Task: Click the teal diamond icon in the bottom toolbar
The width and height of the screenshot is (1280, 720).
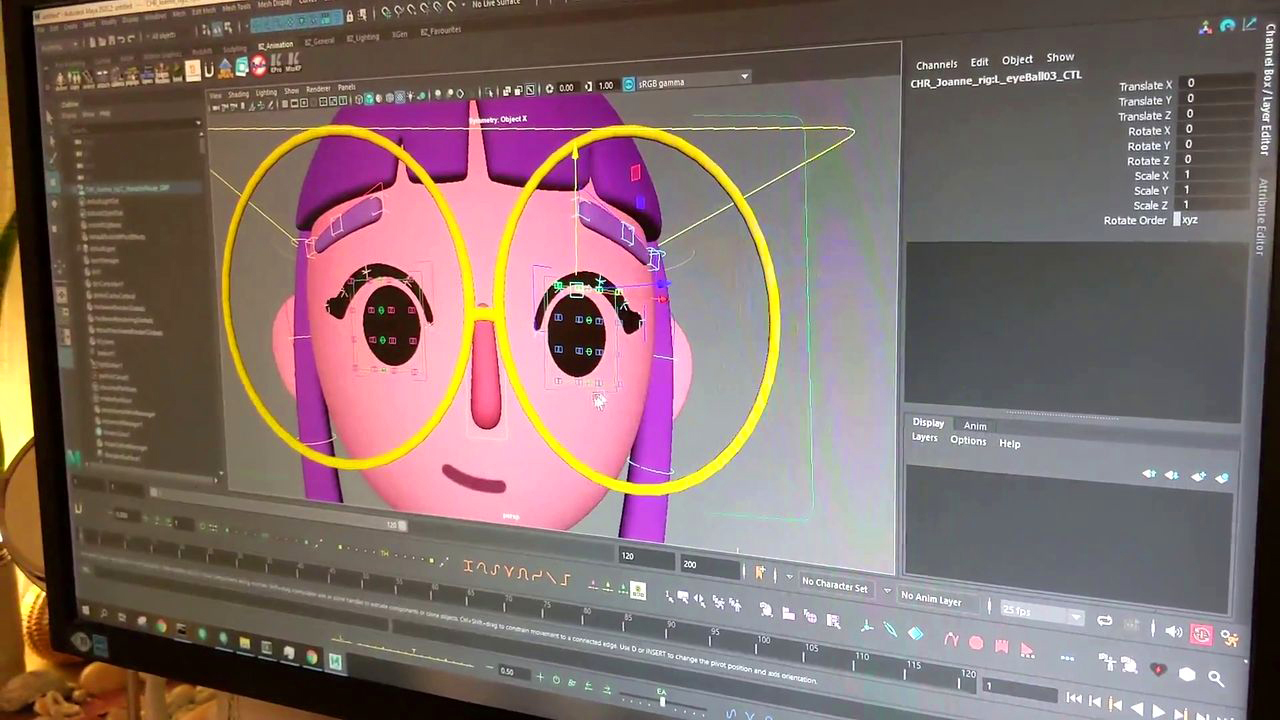Action: [915, 633]
